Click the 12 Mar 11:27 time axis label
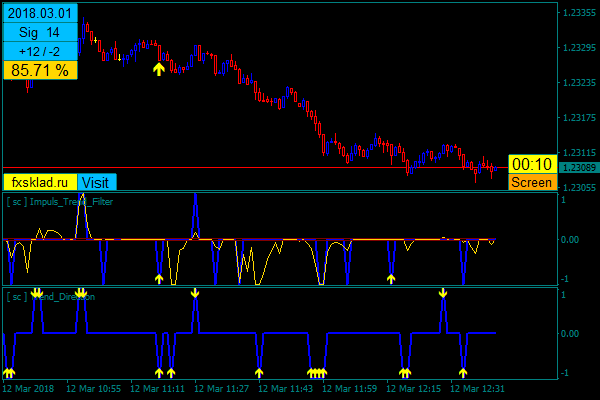 coord(222,389)
